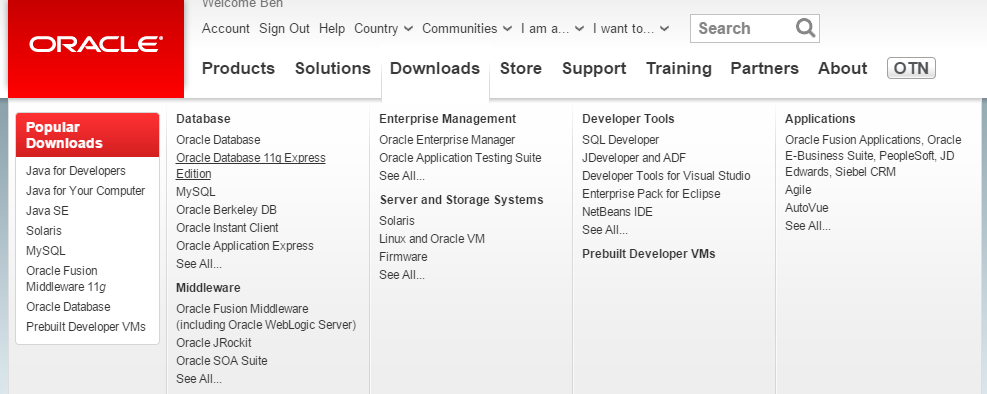Open the "I am a..." dropdown
Screen dimensions: 987x394
[x=553, y=28]
